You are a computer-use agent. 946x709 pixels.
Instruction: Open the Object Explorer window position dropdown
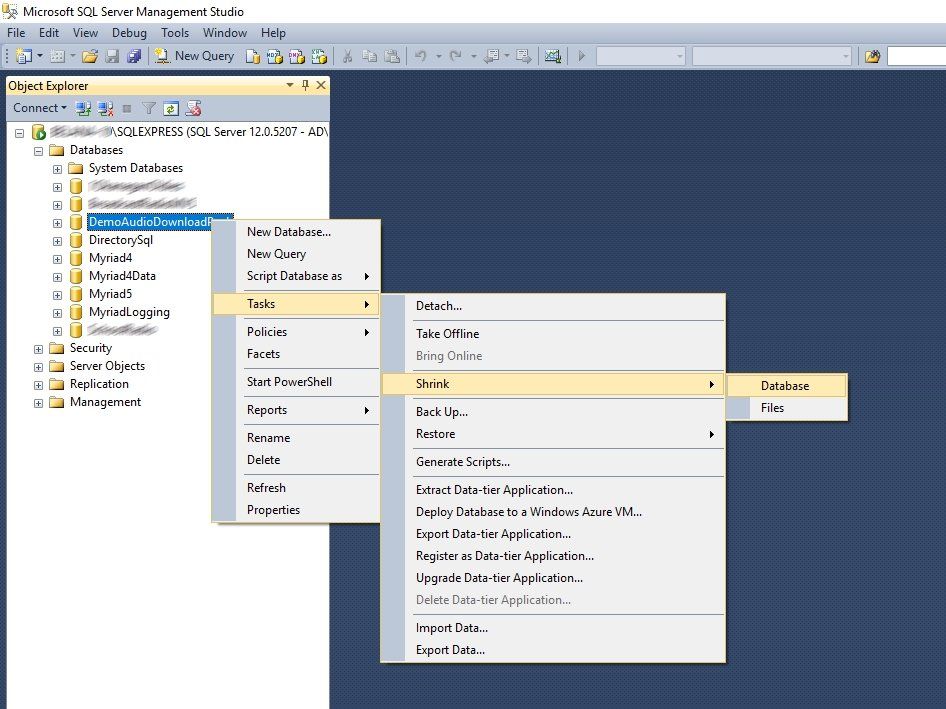tap(290, 85)
